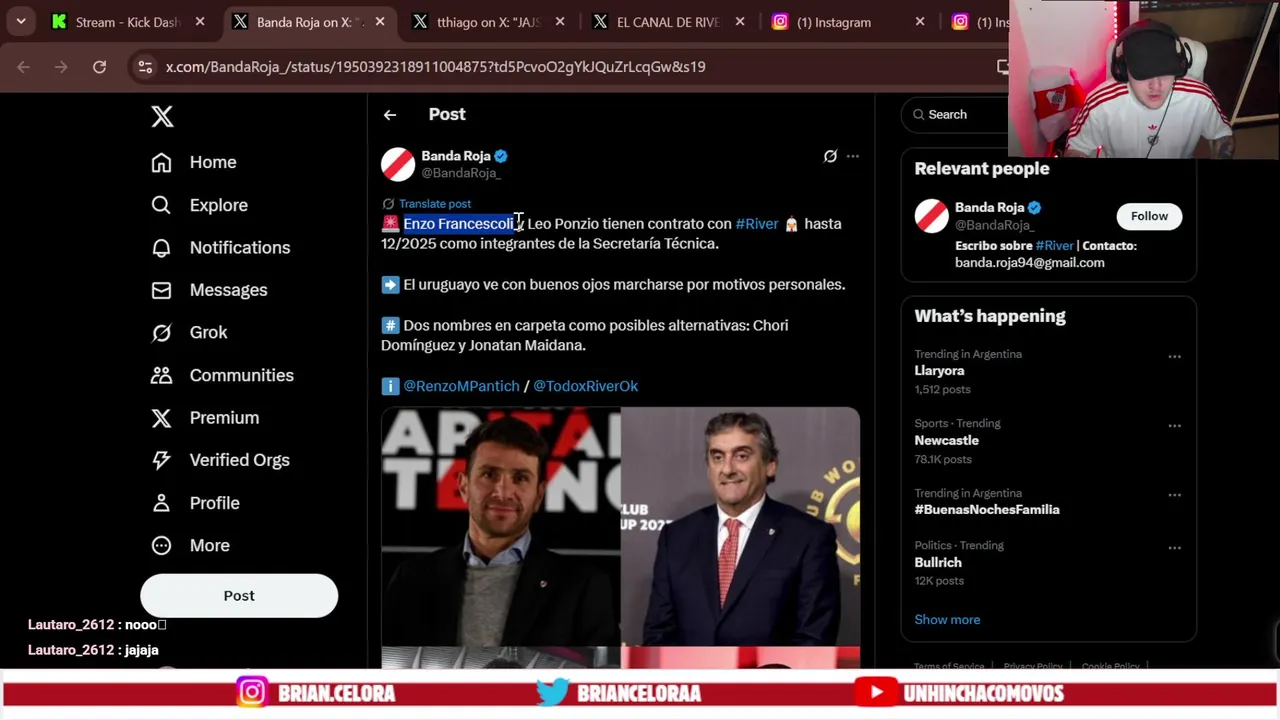
Task: Close the Banda Roja on X tab
Action: point(380,22)
